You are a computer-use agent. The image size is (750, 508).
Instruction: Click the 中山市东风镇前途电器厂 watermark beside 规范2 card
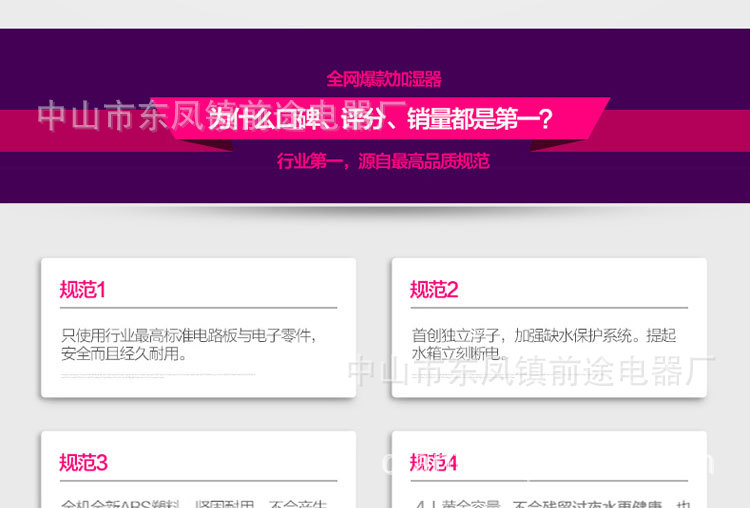tap(530, 373)
